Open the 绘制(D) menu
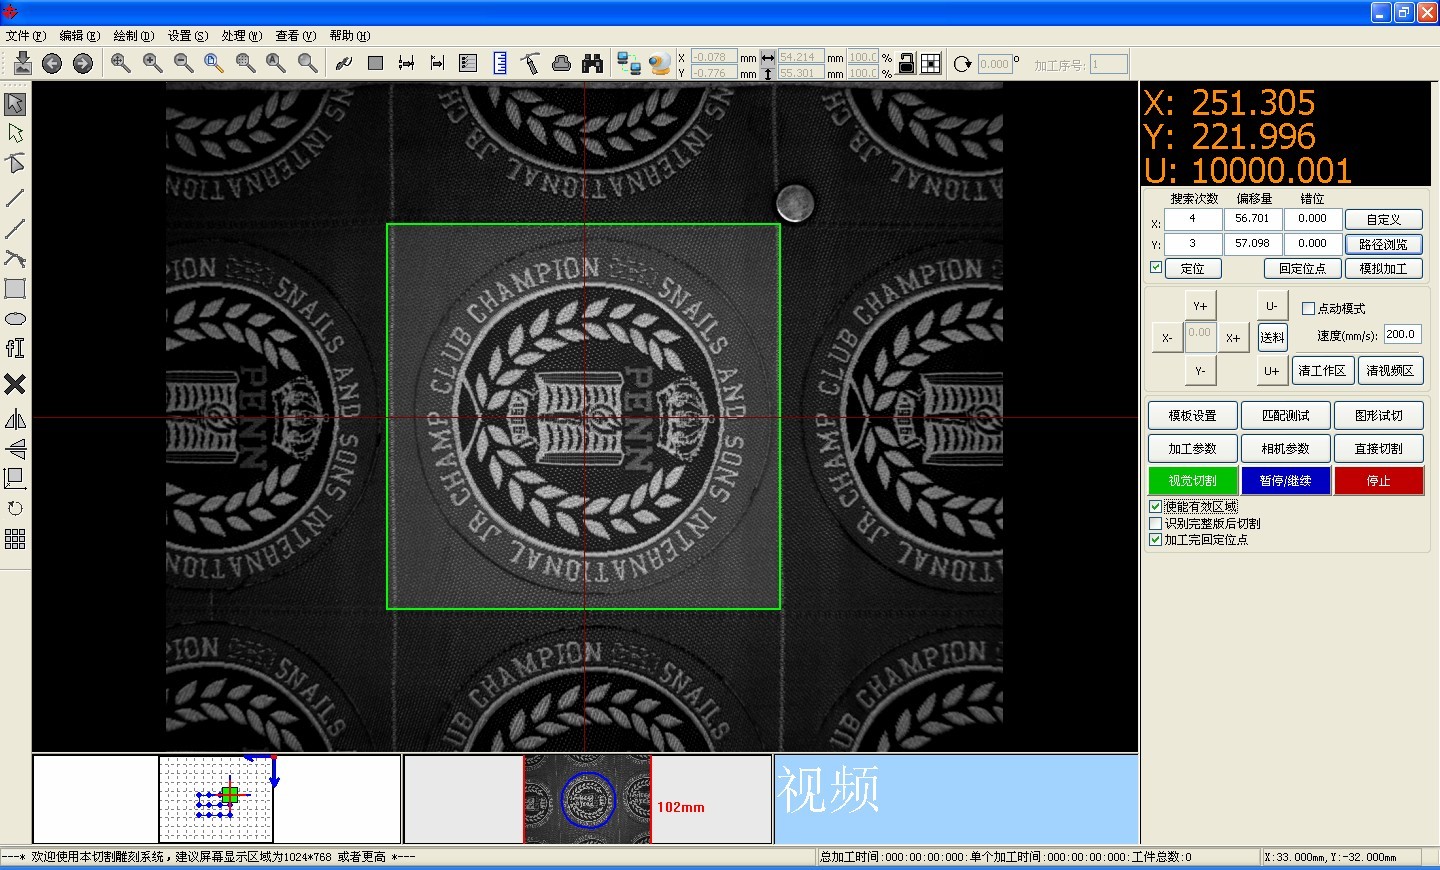This screenshot has height=870, width=1440. coord(134,36)
